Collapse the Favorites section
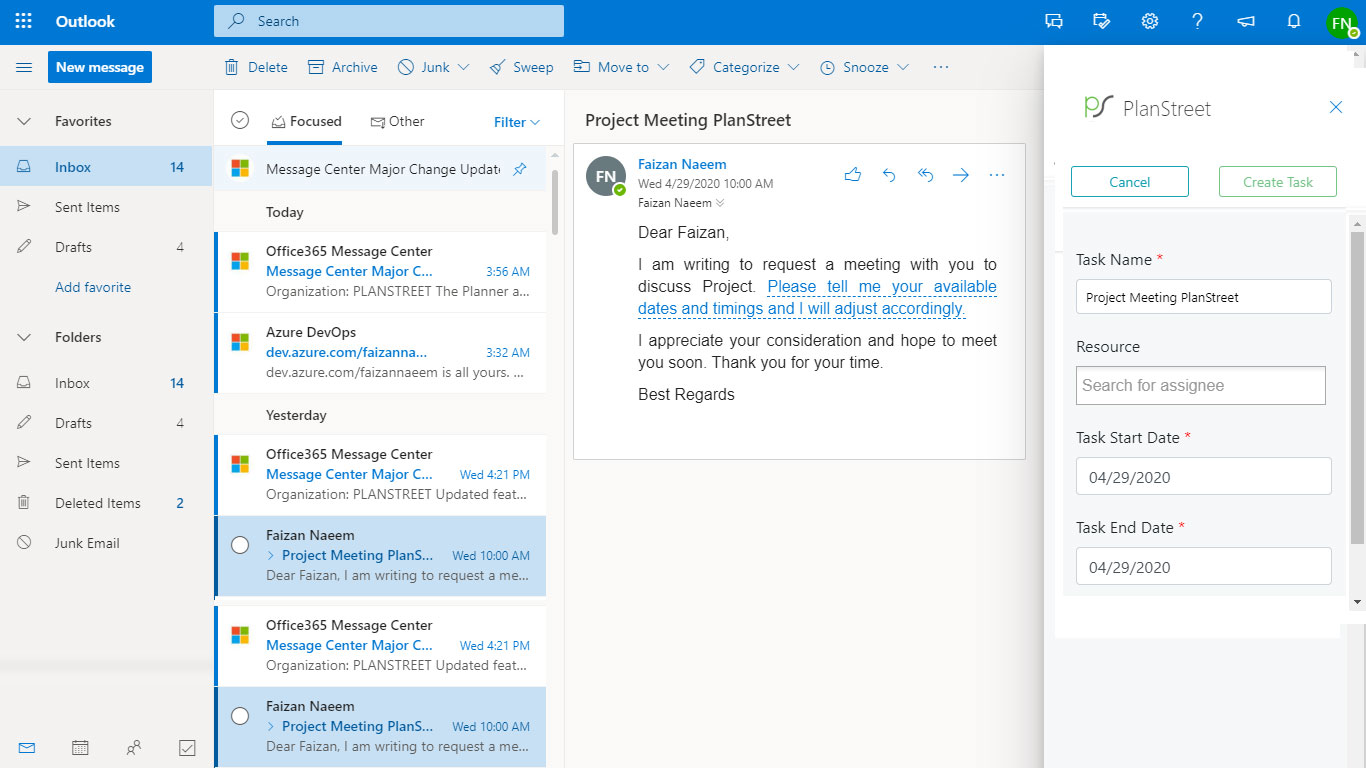The image size is (1366, 768). coord(24,121)
